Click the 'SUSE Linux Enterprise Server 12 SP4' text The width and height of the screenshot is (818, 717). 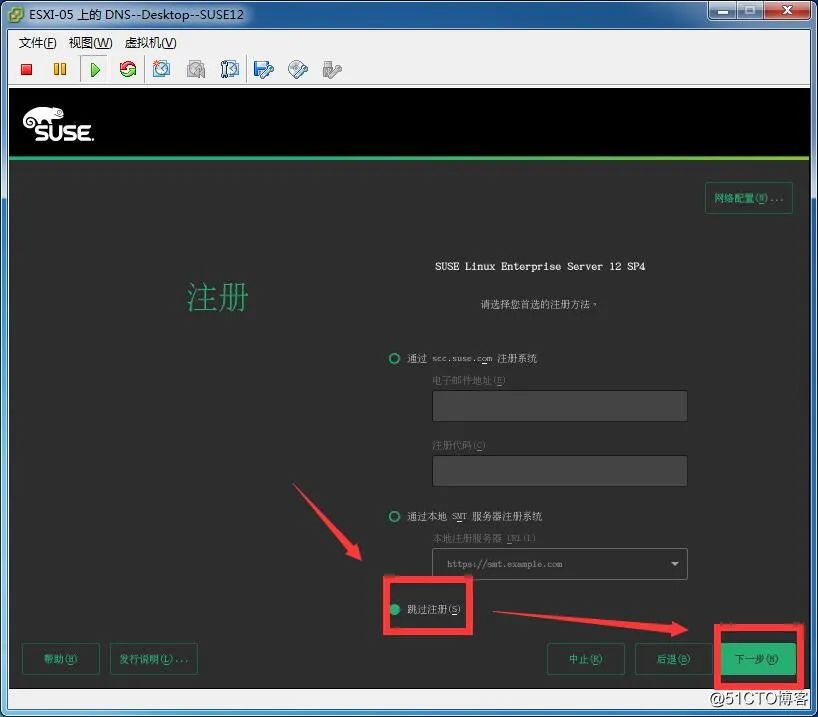(x=540, y=266)
